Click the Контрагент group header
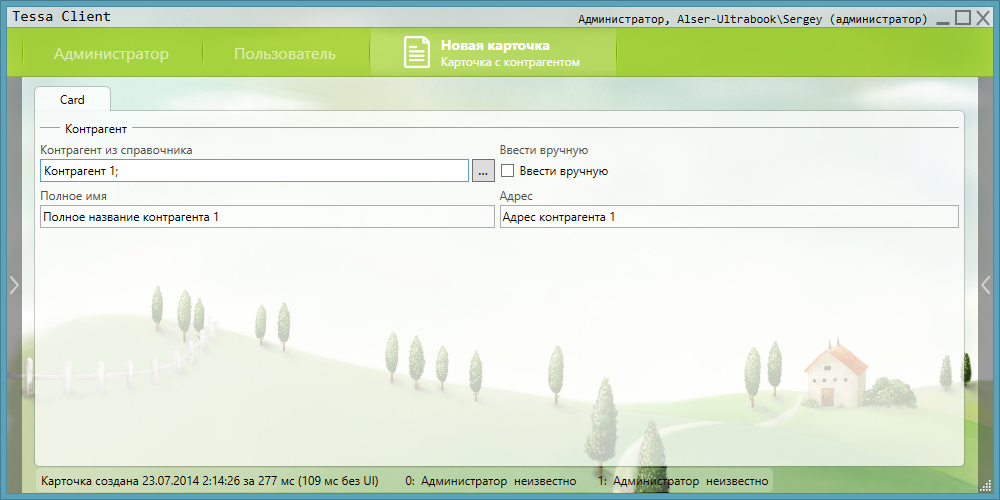The height and width of the screenshot is (500, 1000). 95,129
